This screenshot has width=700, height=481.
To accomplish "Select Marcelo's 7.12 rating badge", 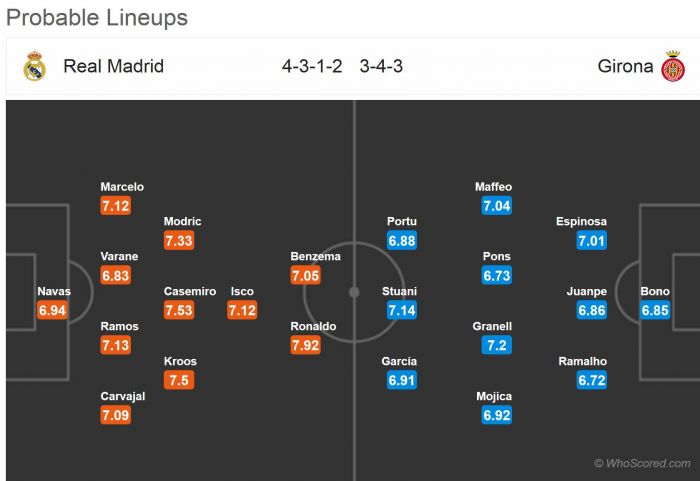I will point(116,205).
